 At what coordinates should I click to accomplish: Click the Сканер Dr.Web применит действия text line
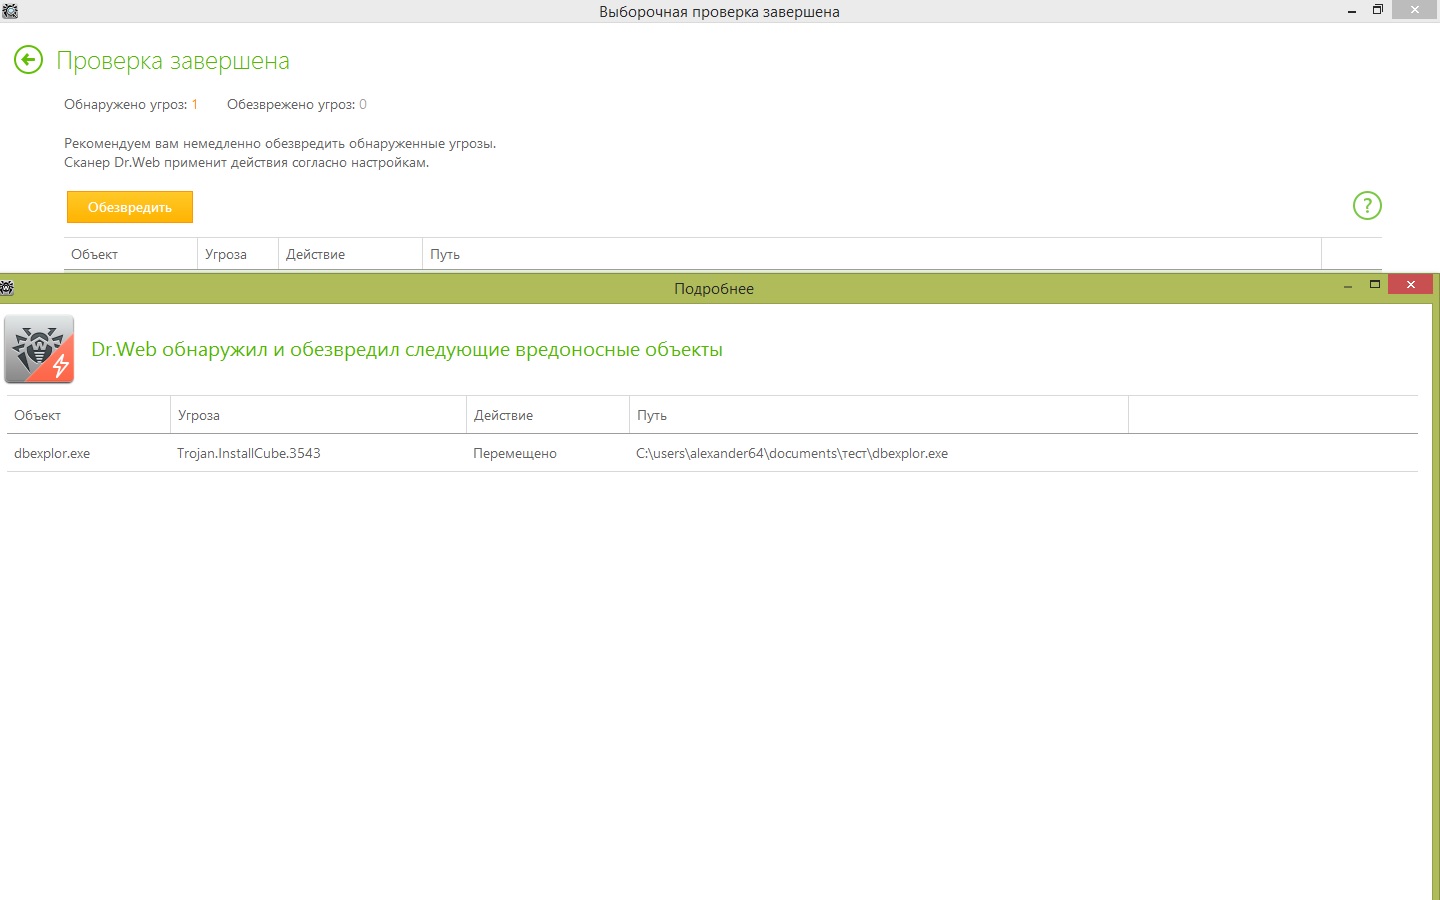click(x=247, y=162)
